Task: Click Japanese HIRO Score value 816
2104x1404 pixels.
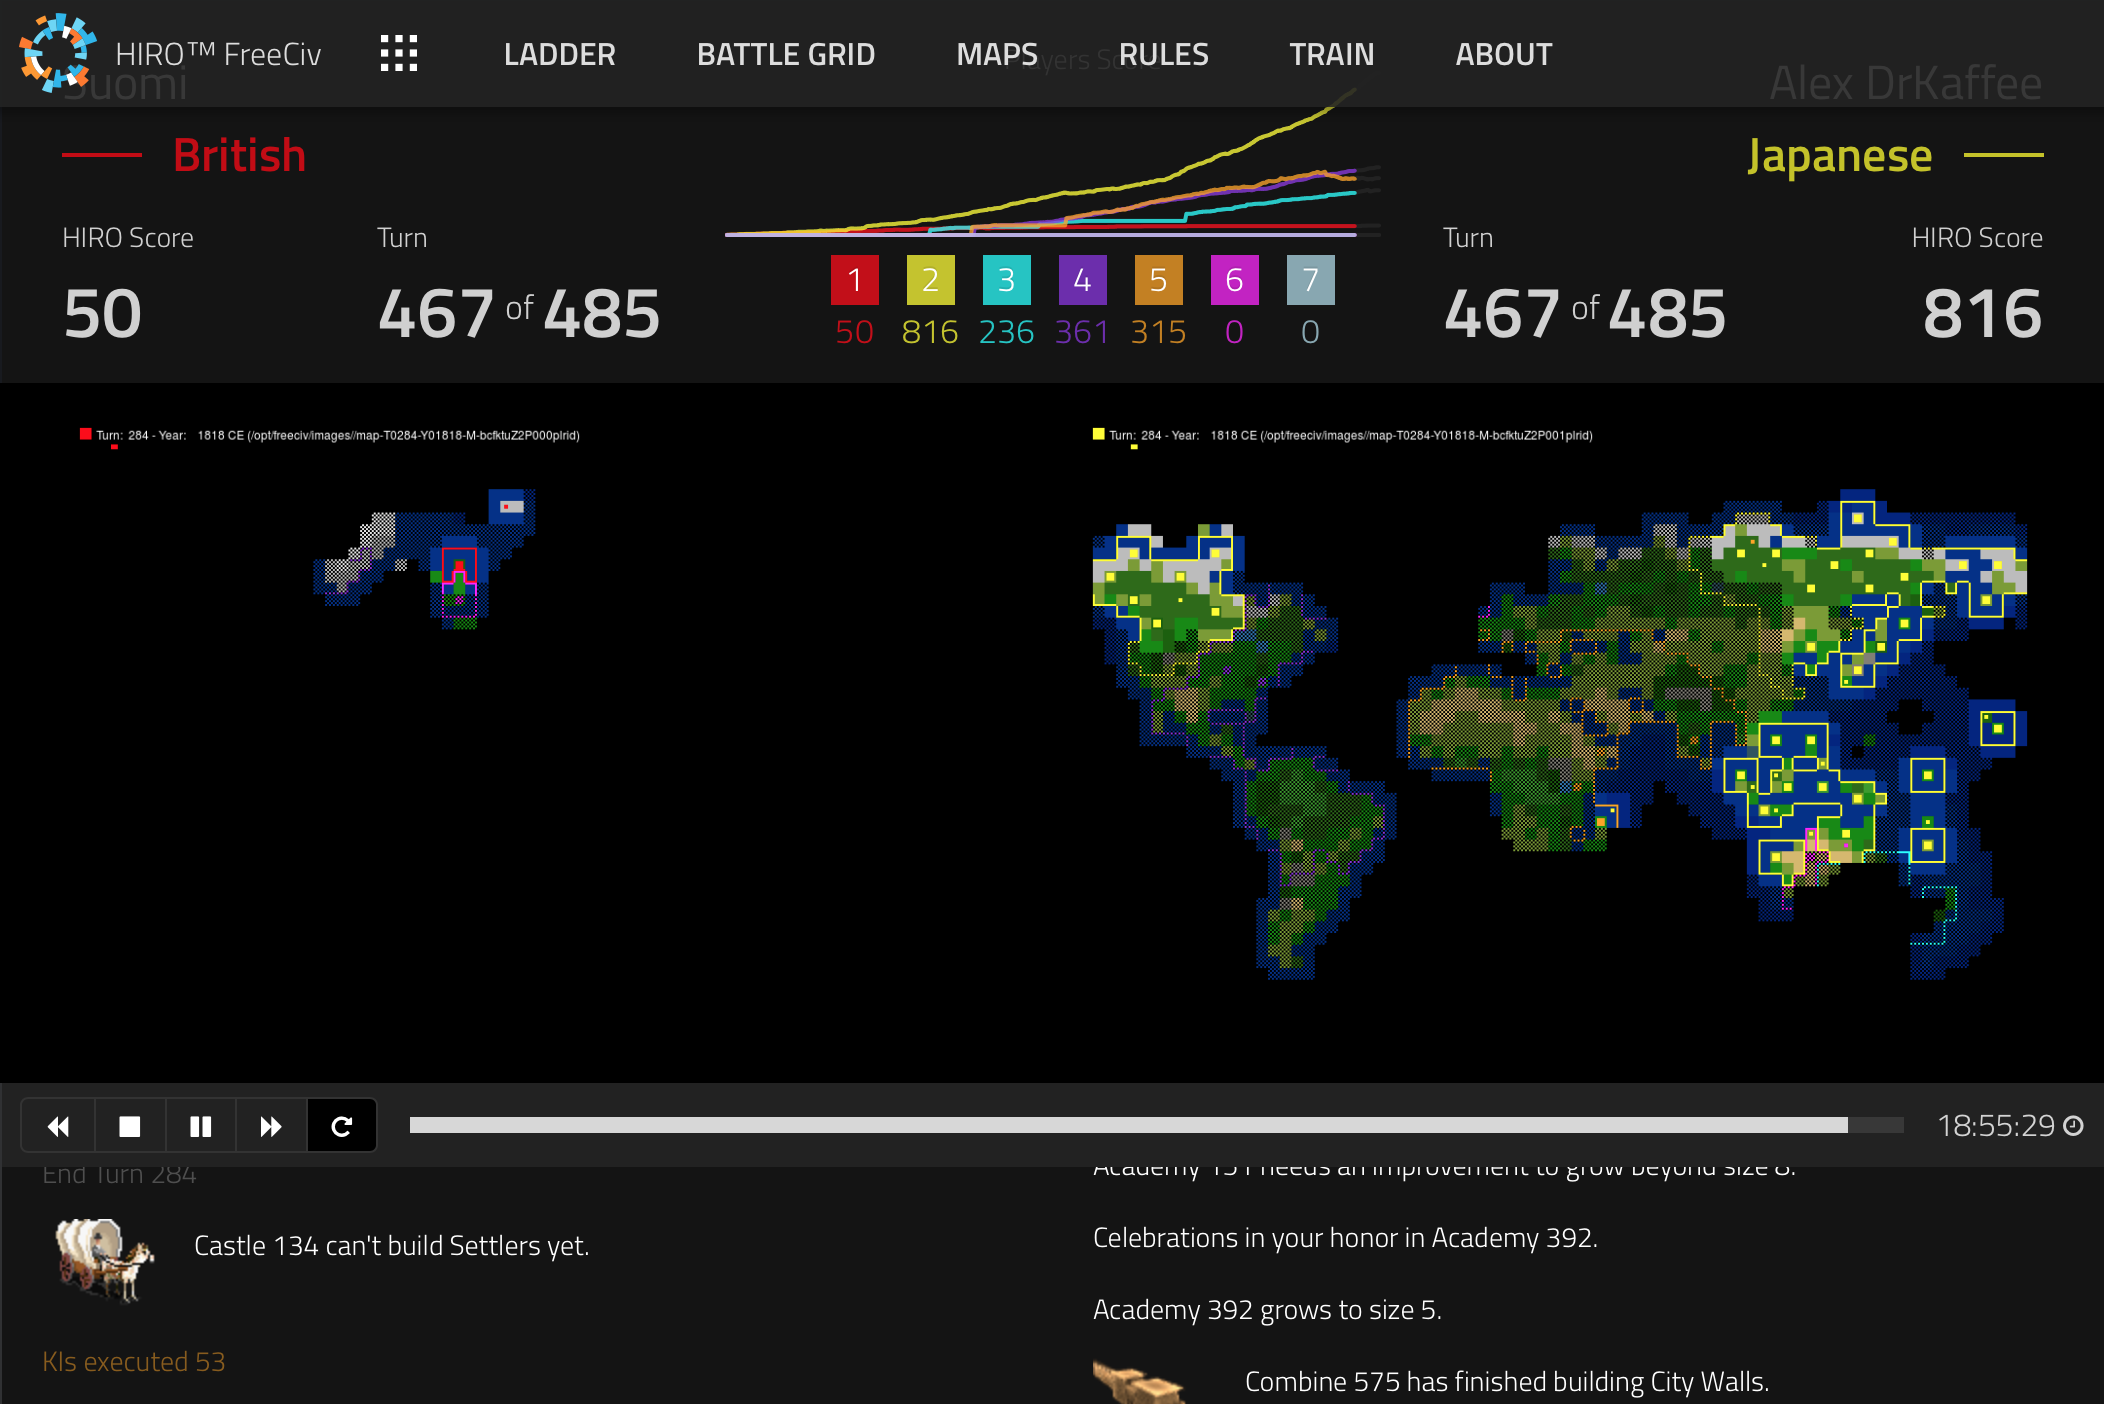Action: 1982,314
